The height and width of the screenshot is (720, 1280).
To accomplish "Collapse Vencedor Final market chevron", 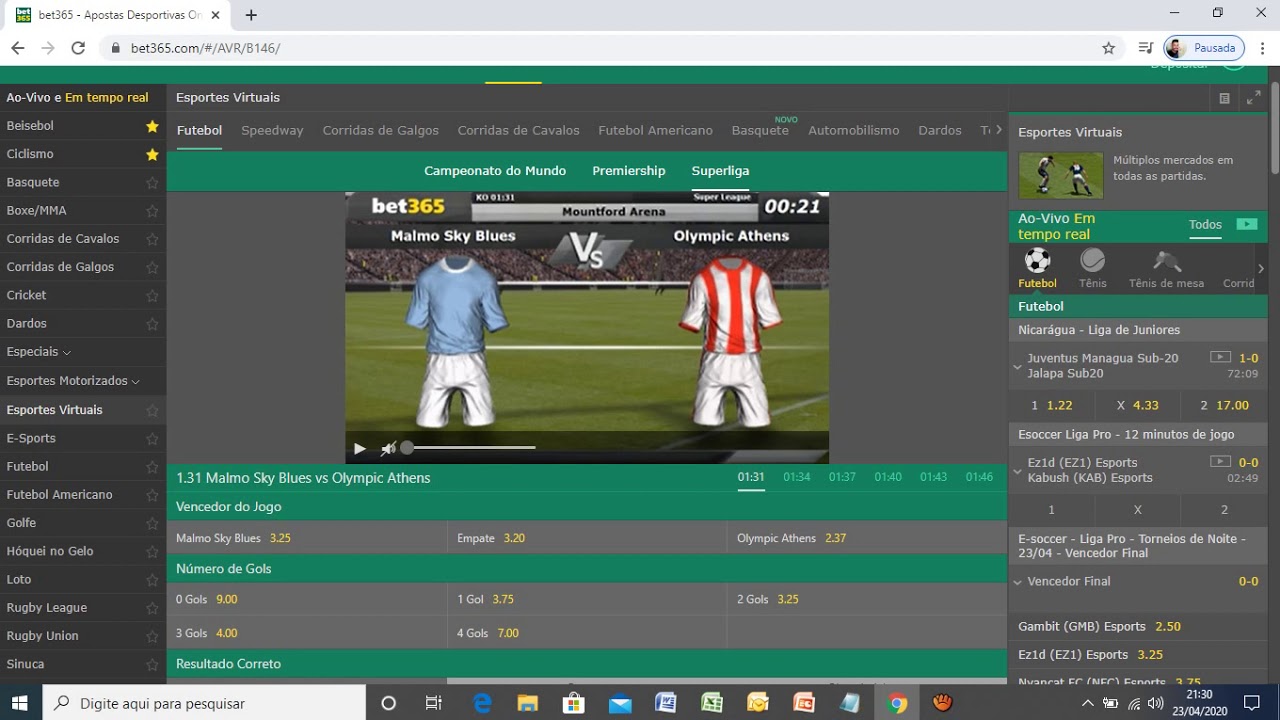I will [x=1017, y=582].
